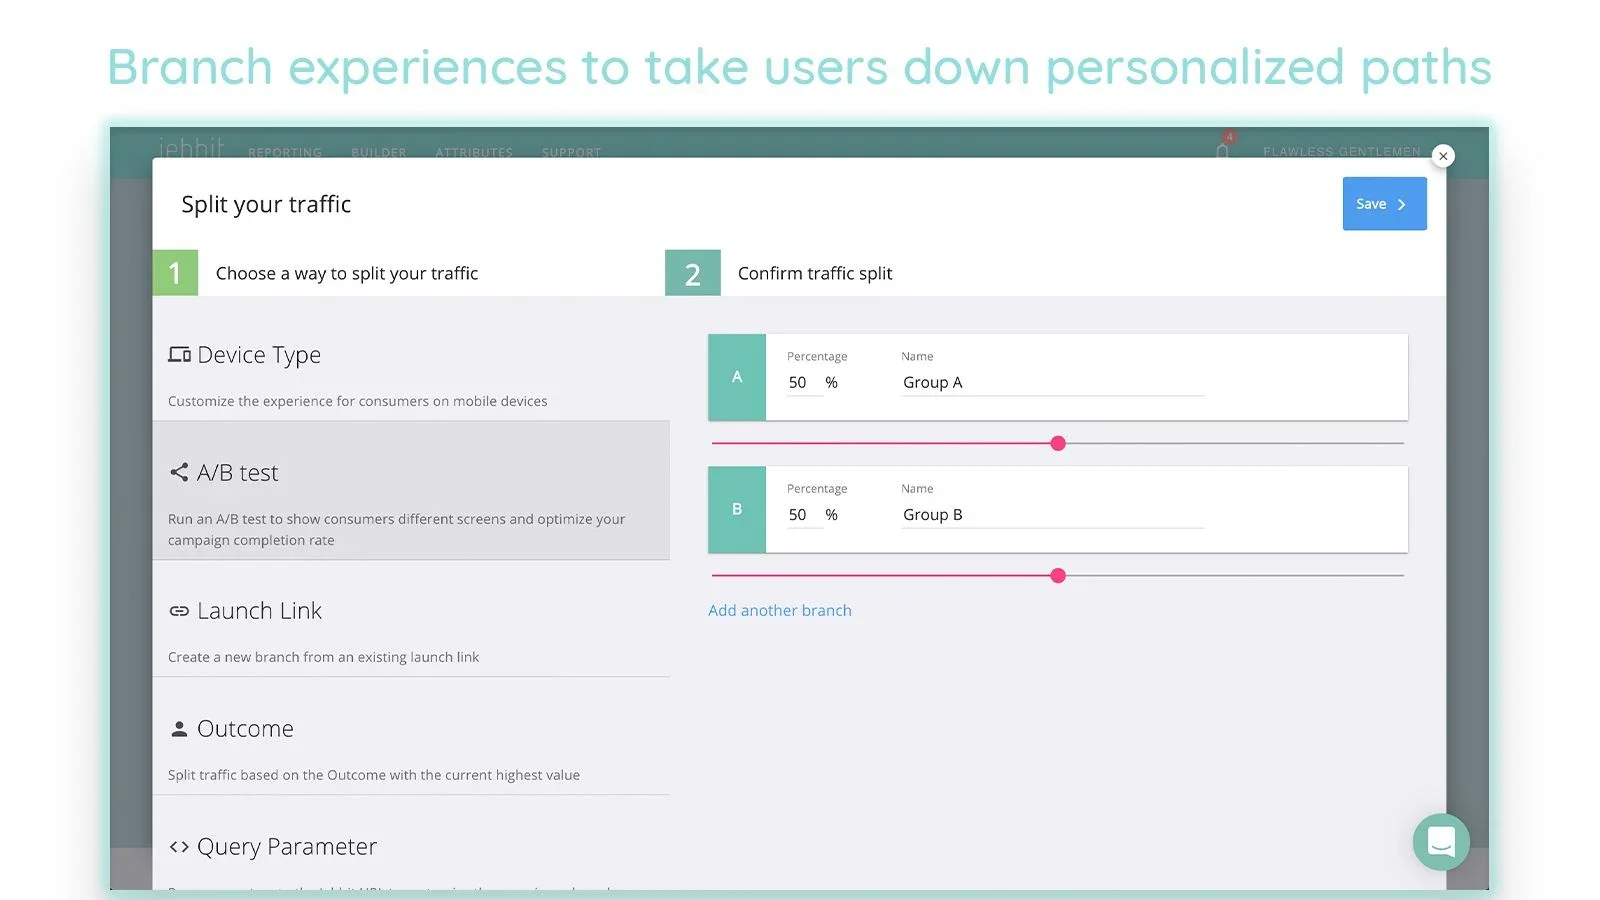Viewport: 1600px width, 900px height.
Task: Close the Split your traffic dialog
Action: click(1443, 156)
